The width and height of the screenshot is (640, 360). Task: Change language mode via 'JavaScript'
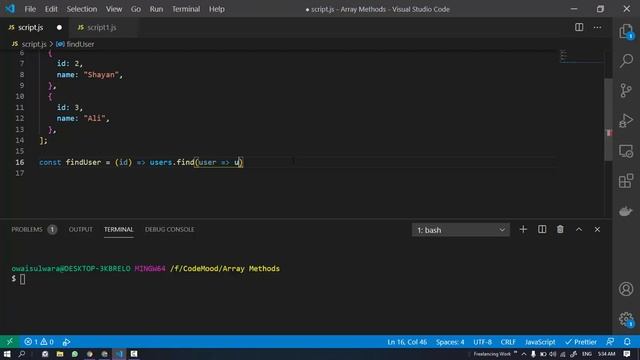(x=540, y=342)
